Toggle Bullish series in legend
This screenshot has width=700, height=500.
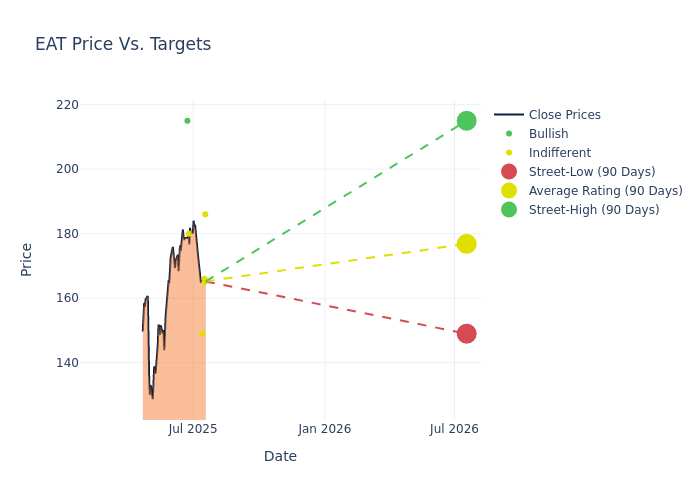[532, 133]
